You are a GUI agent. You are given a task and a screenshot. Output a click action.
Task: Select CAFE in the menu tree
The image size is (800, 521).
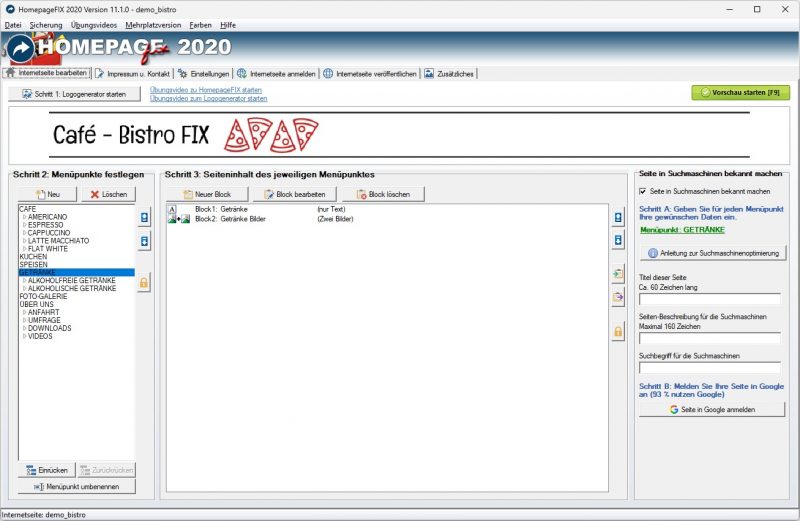(28, 209)
